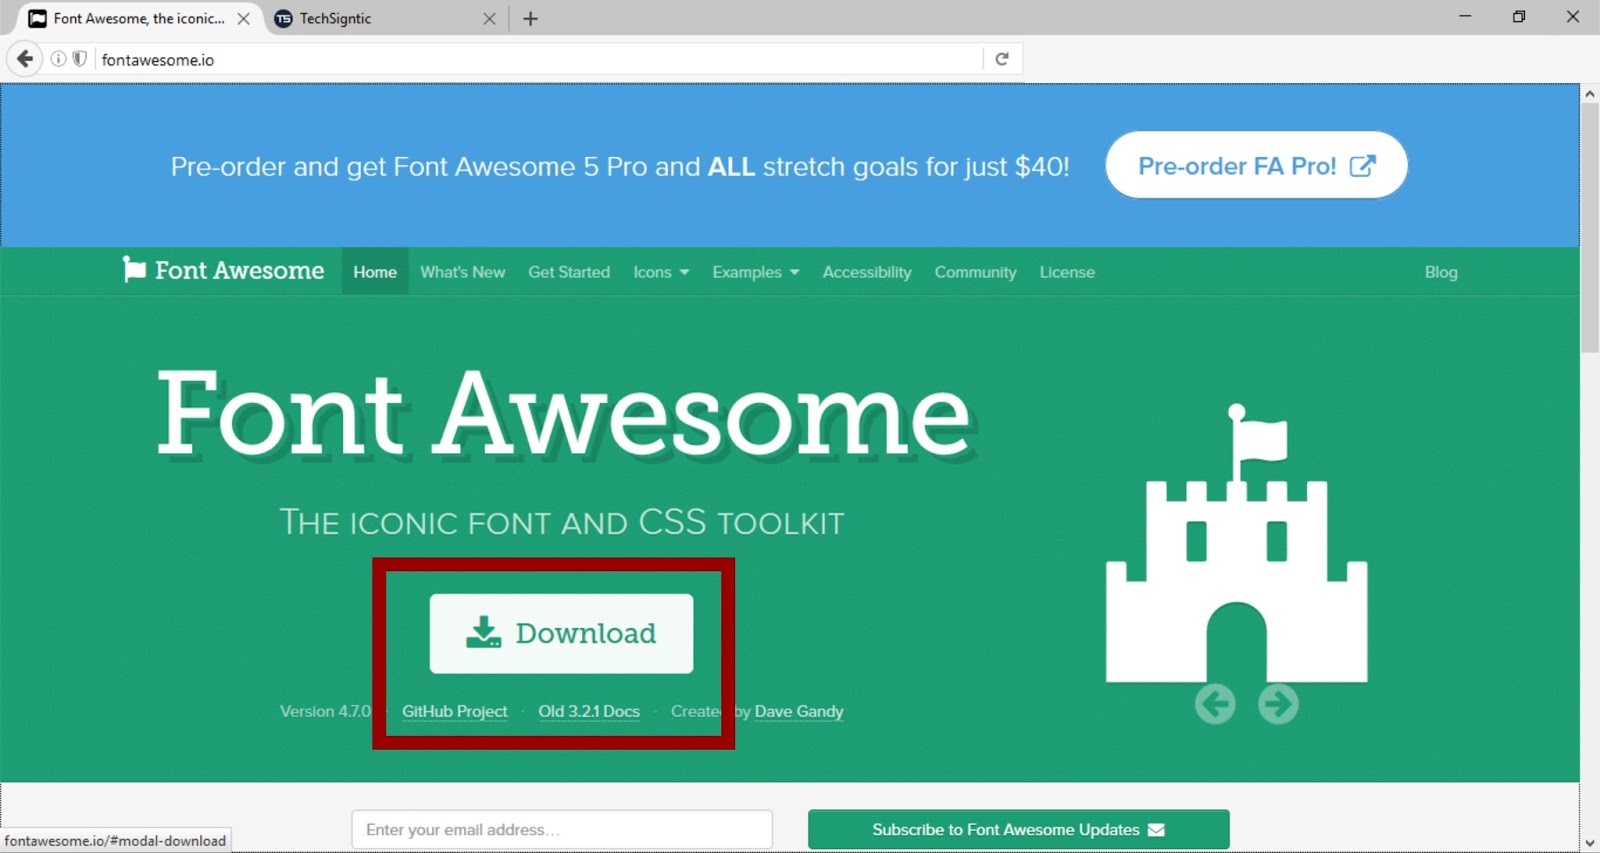
Task: Open the Home nav item
Action: pyautogui.click(x=375, y=272)
